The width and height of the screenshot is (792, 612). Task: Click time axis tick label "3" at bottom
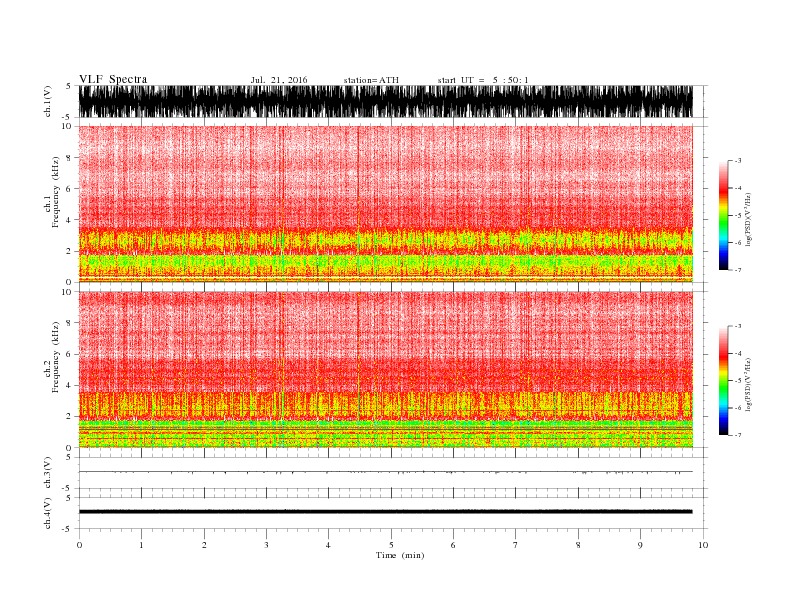[x=266, y=545]
